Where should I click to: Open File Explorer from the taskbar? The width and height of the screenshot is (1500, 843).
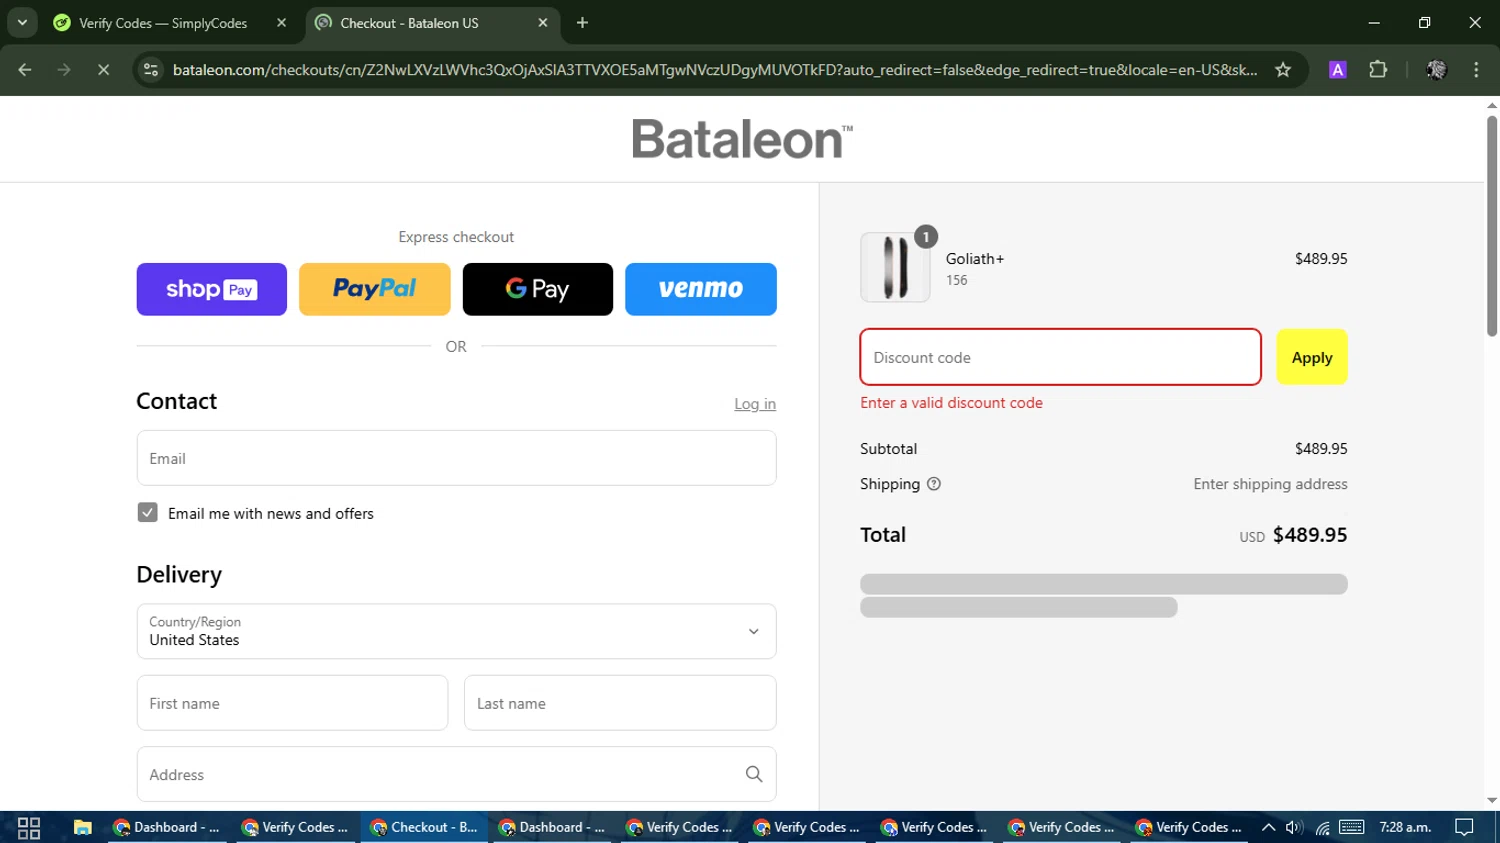pyautogui.click(x=83, y=827)
